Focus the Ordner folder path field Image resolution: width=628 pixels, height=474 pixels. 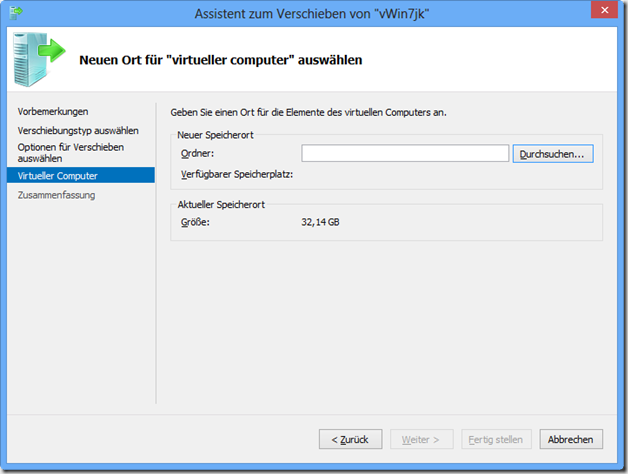pyautogui.click(x=405, y=153)
